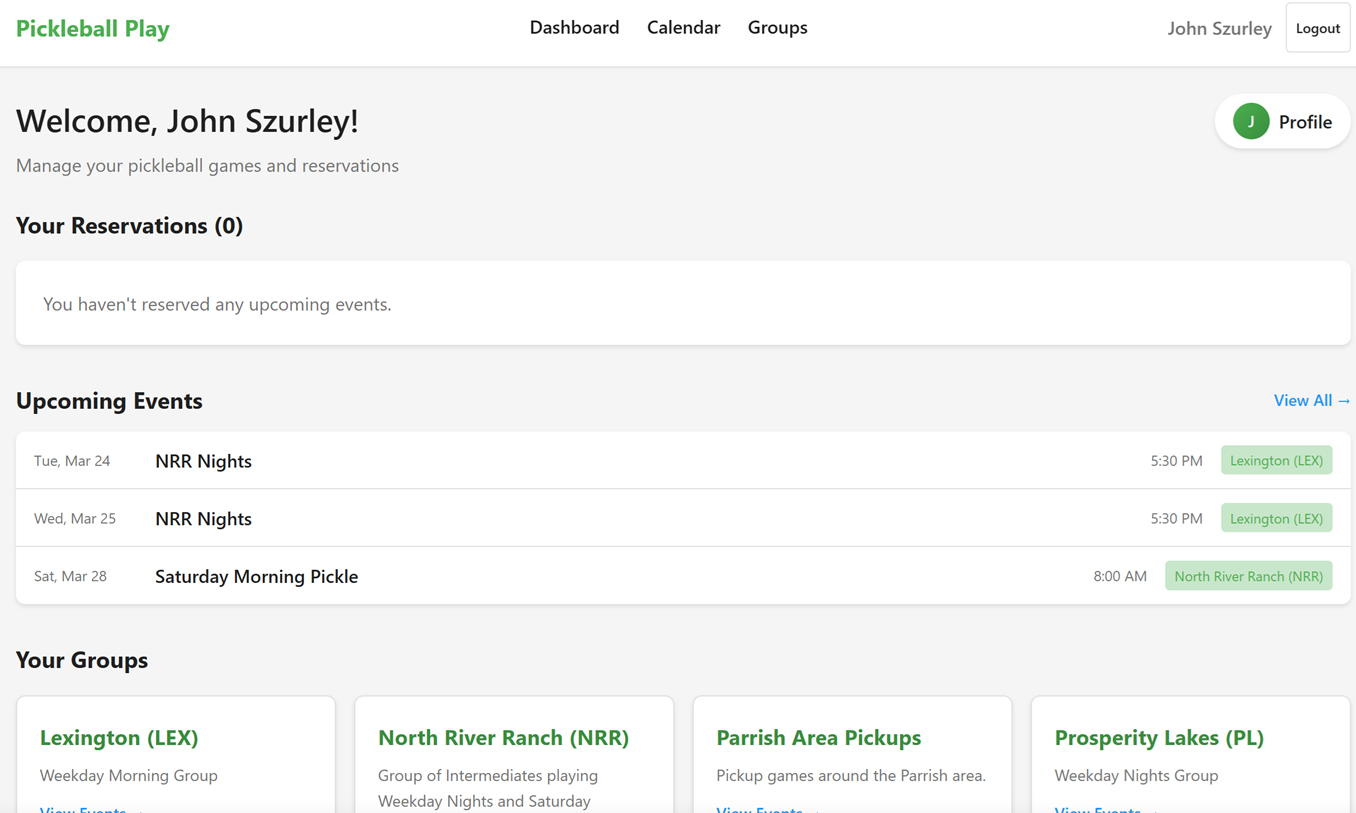Screen dimensions: 1356x813
Task: Click the Your Groups heading
Action: click(82, 660)
